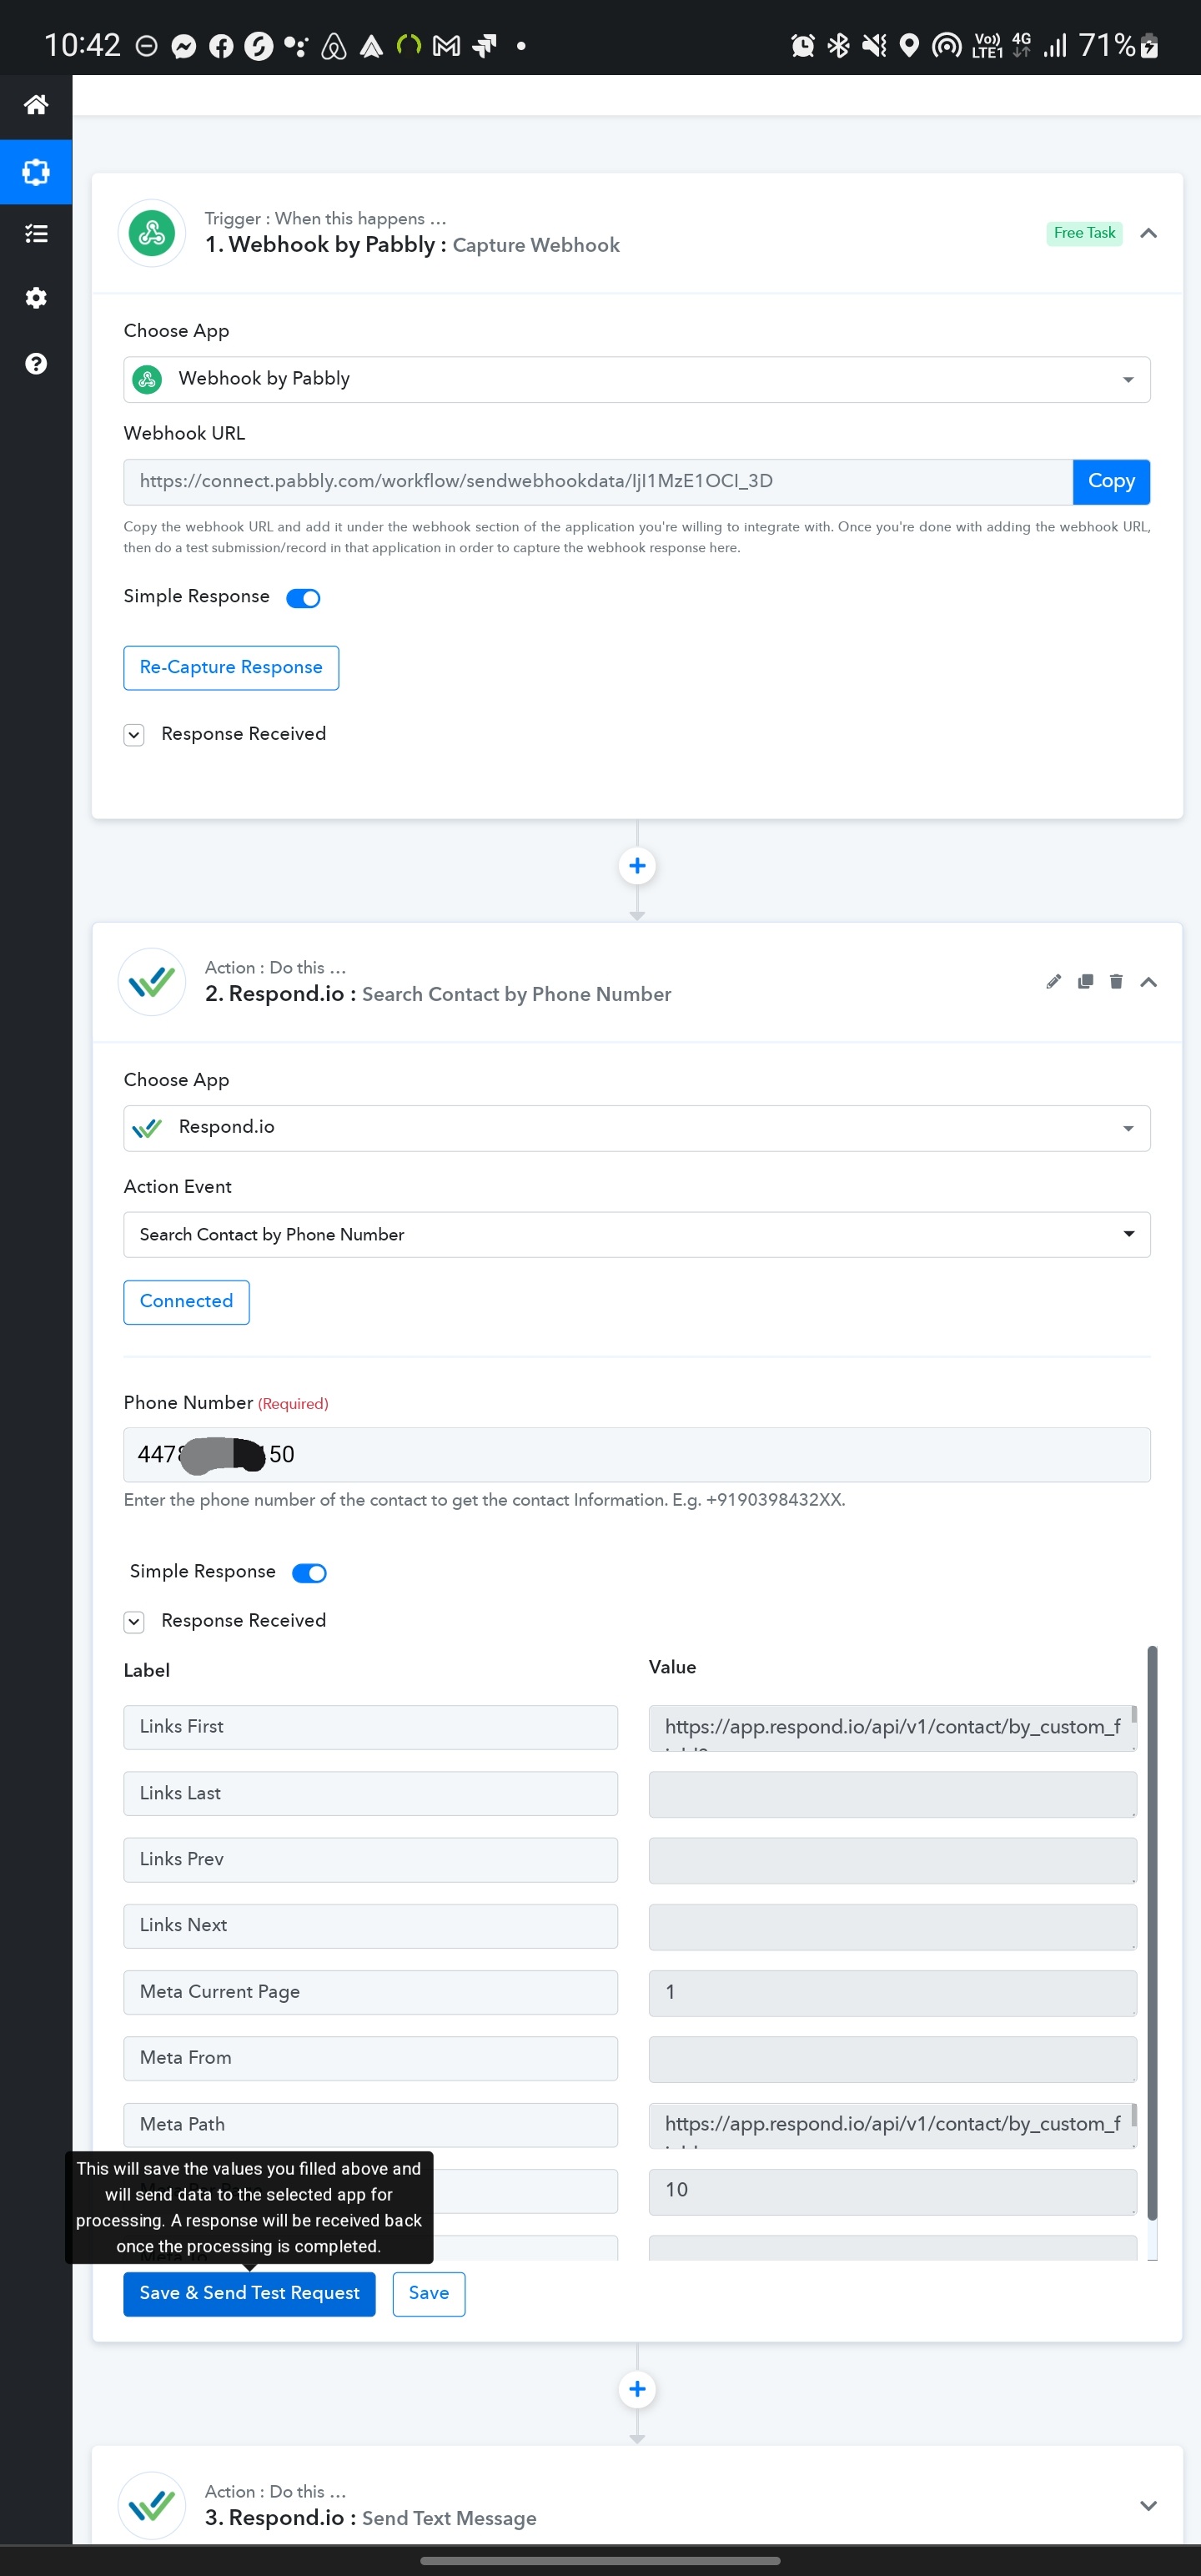The height and width of the screenshot is (2576, 1201).
Task: Click the Free Task badge
Action: [1085, 233]
